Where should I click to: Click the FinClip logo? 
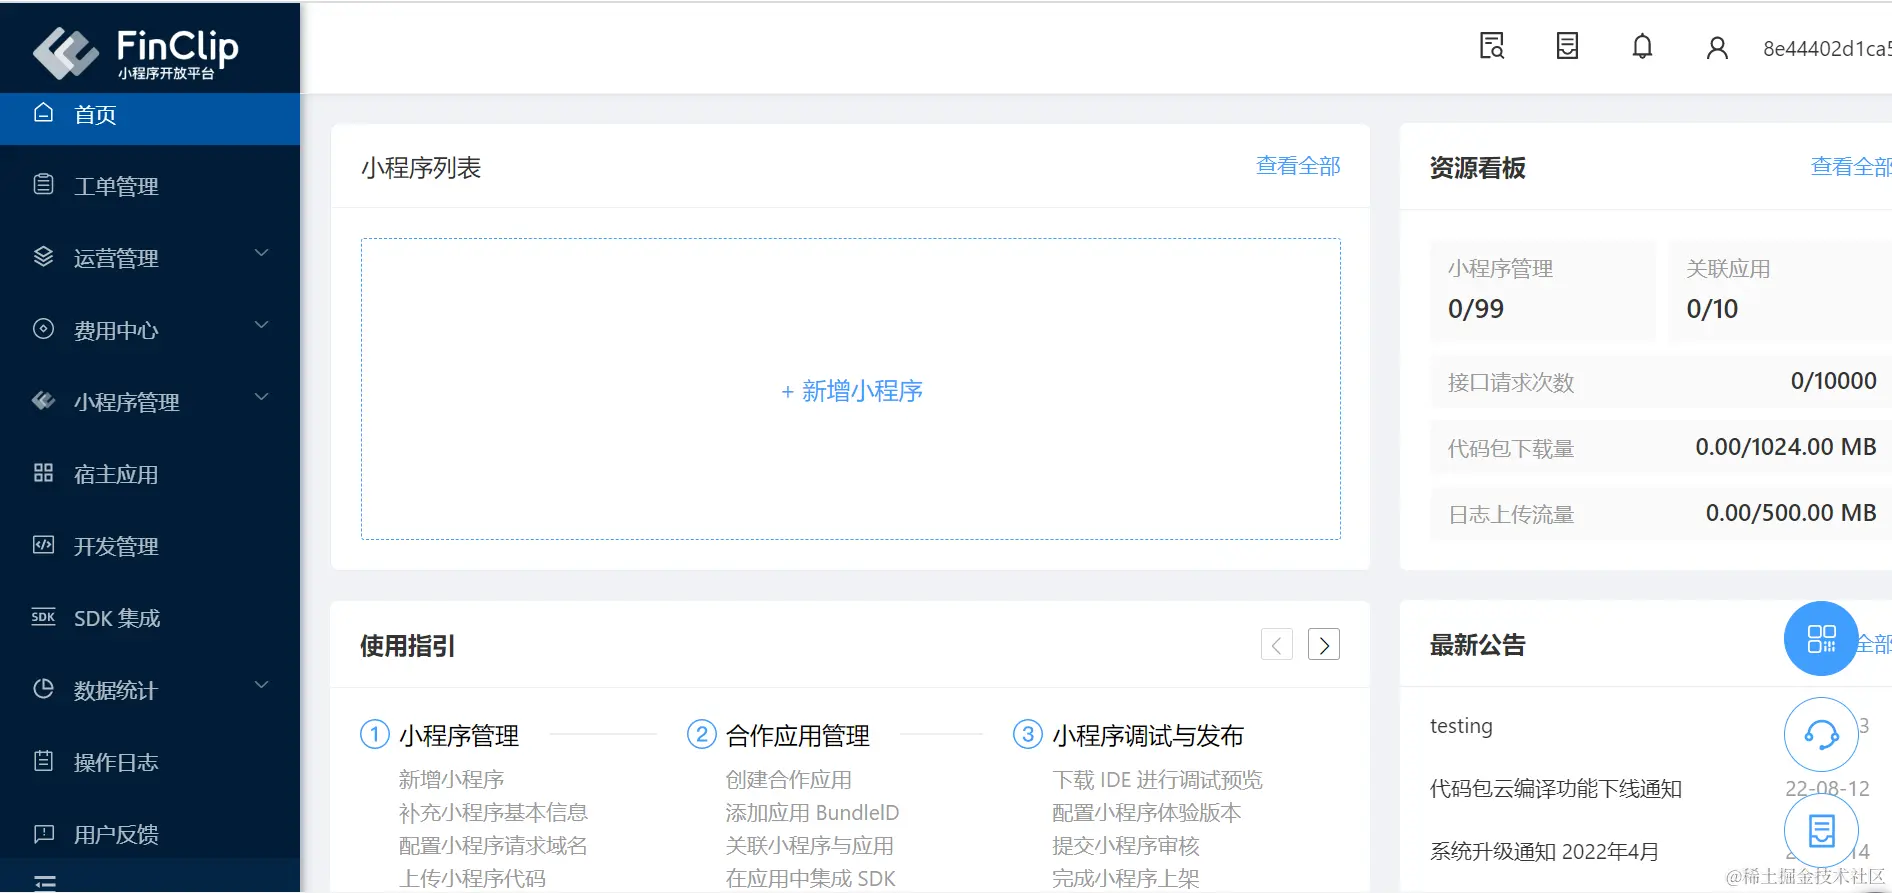(x=135, y=52)
